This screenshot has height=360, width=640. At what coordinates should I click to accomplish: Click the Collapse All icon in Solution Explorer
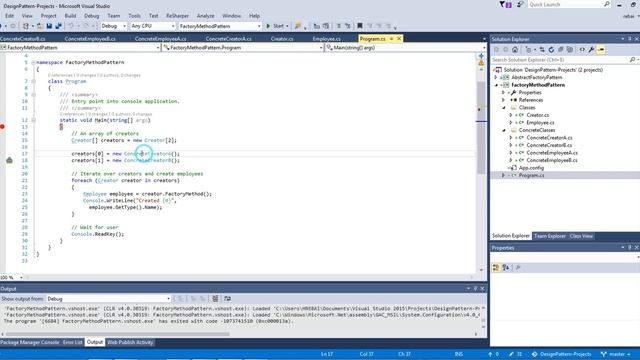point(560,49)
